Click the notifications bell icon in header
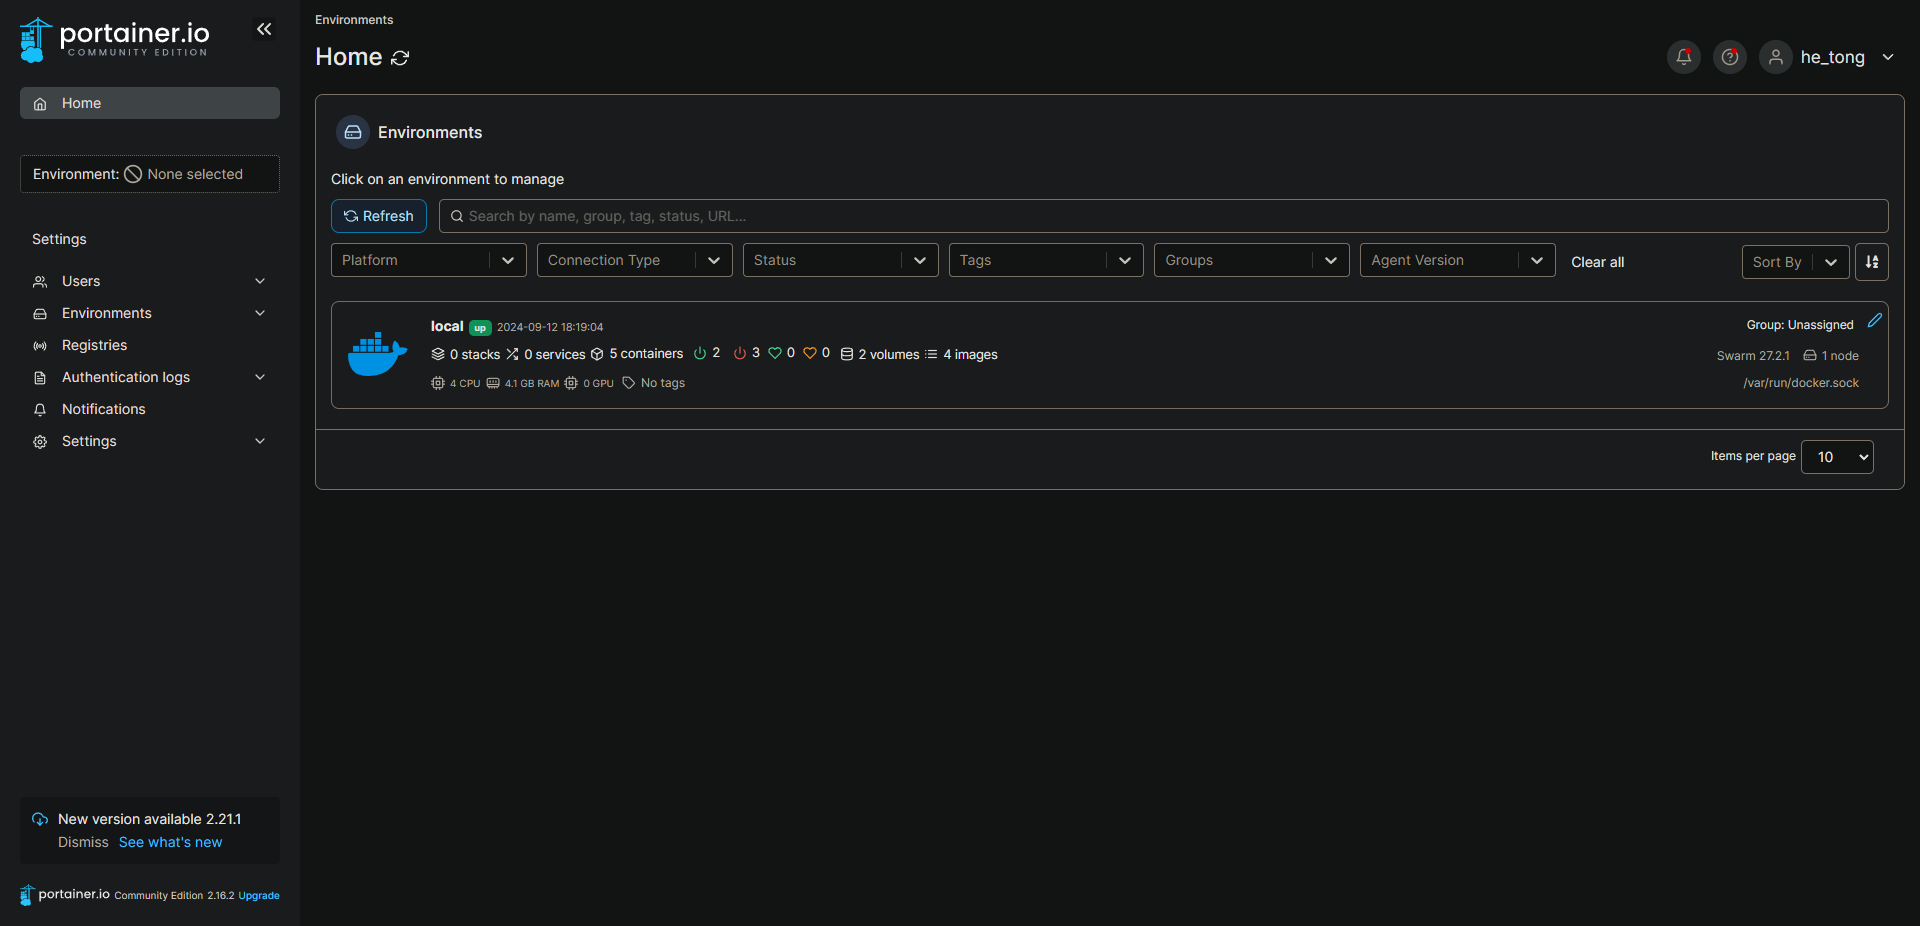 1683,57
